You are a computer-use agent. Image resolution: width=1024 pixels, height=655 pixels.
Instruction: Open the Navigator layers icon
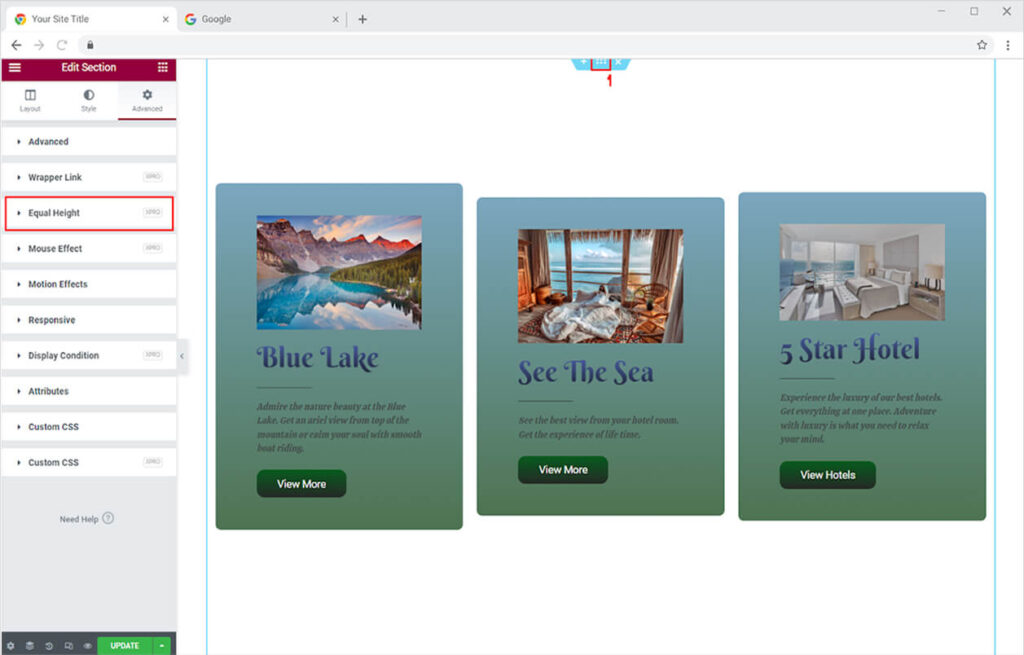coord(30,646)
